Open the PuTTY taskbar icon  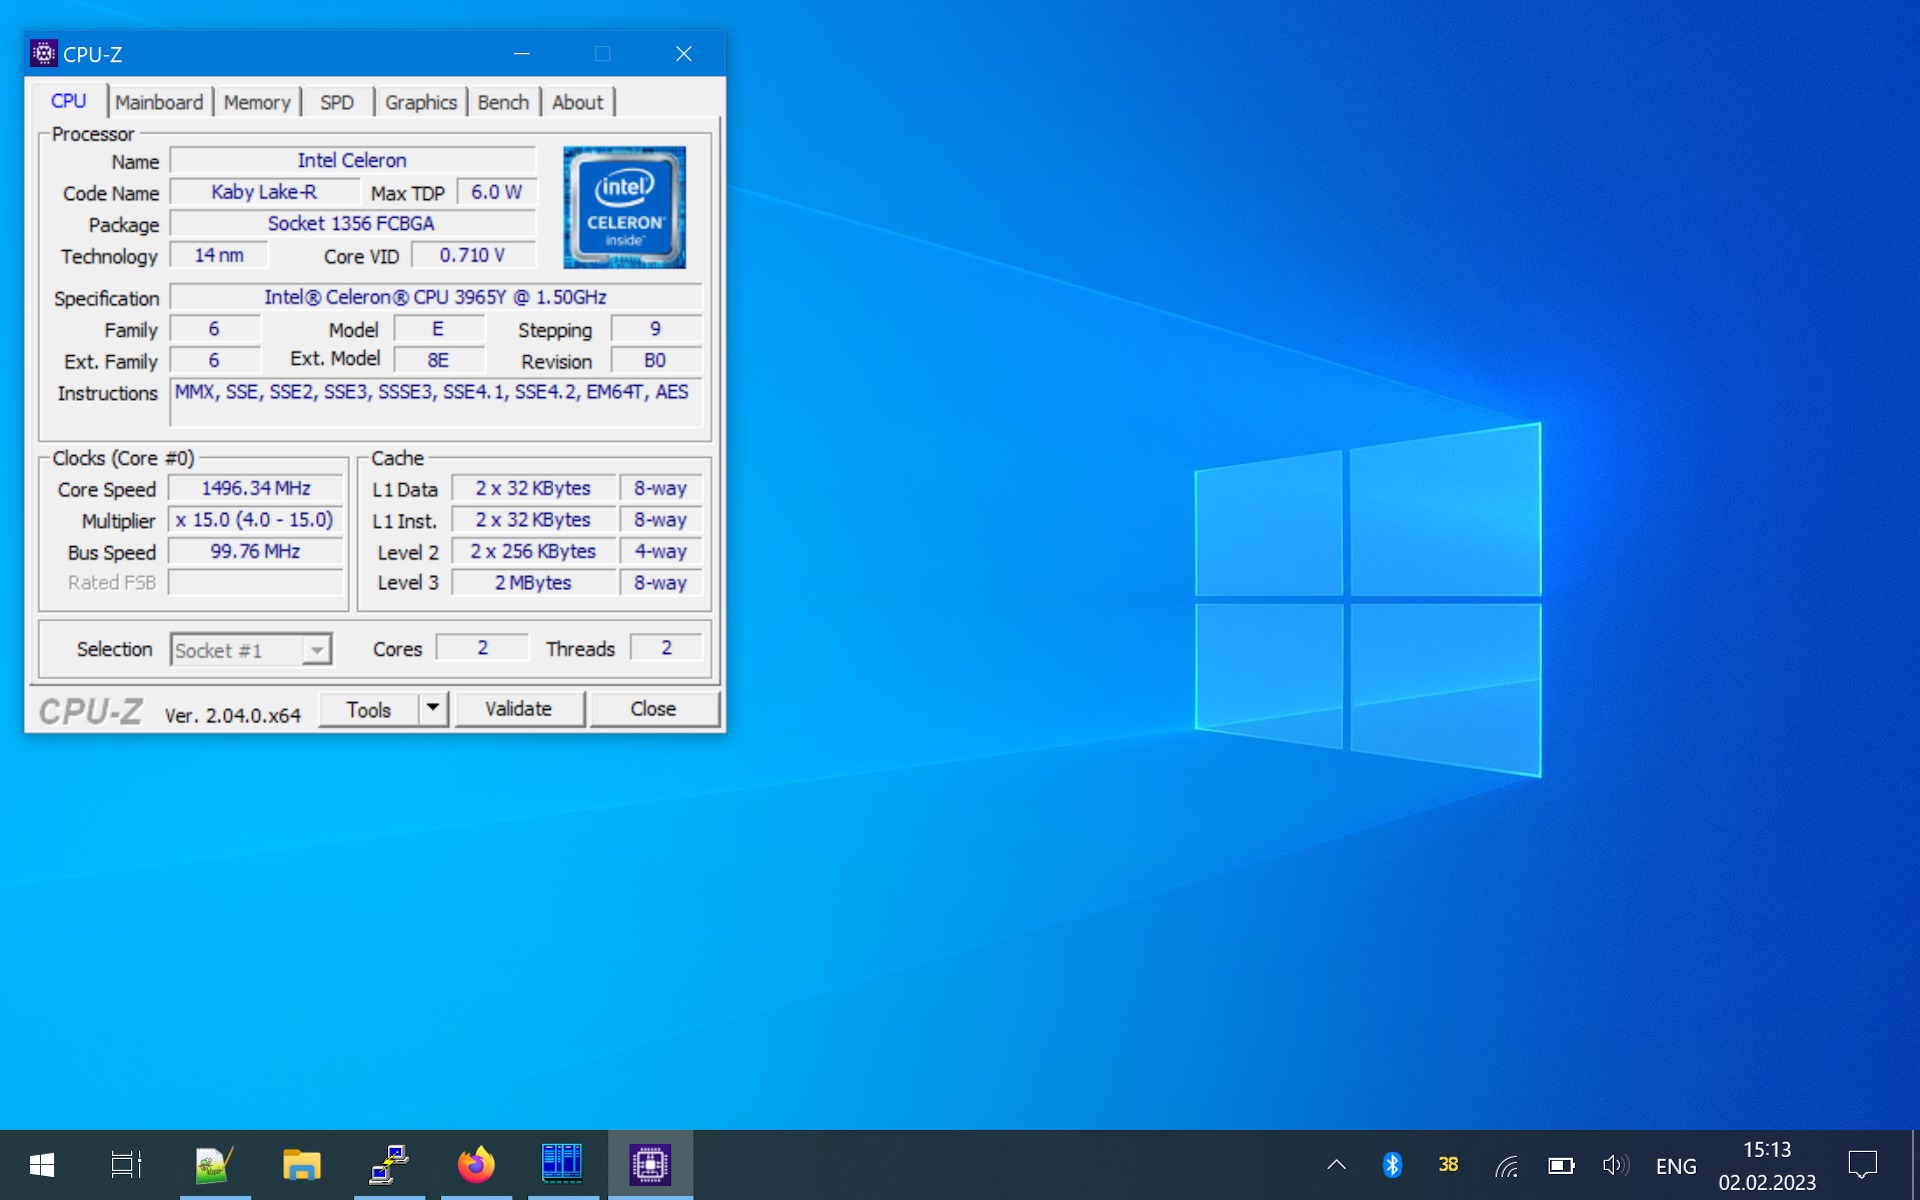pos(388,1164)
